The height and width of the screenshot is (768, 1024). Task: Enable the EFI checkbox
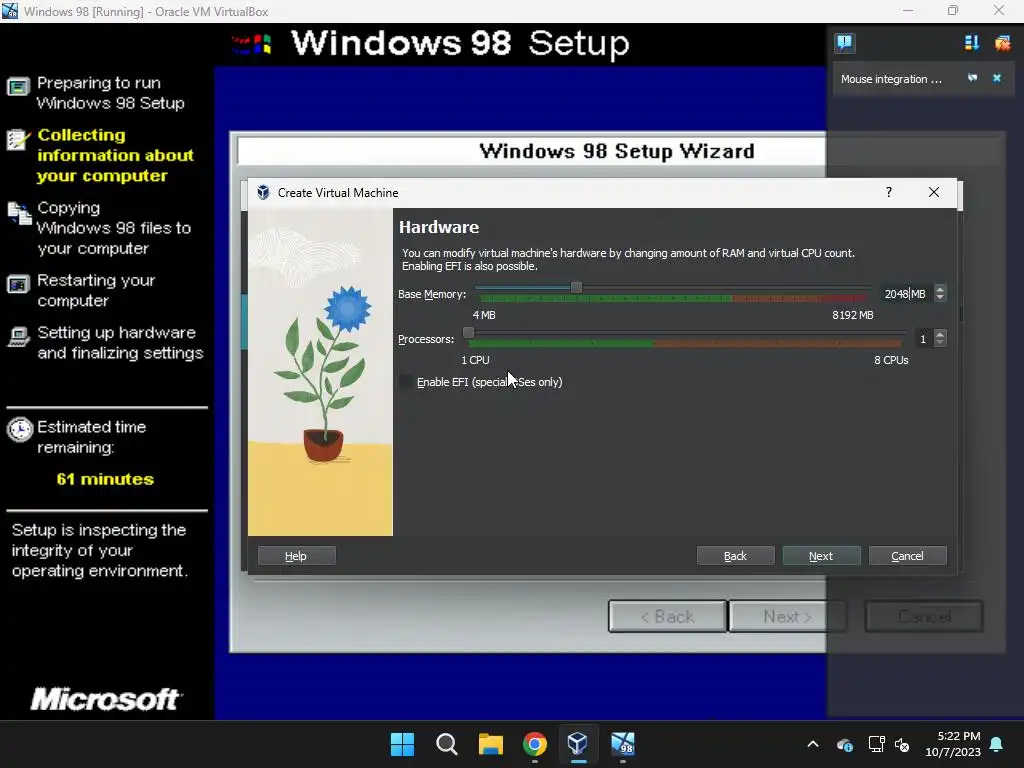(x=406, y=382)
